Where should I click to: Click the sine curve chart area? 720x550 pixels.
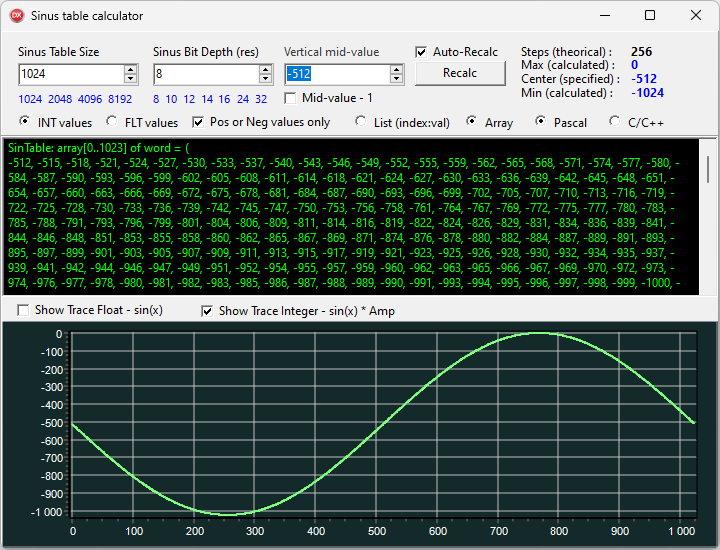click(383, 425)
